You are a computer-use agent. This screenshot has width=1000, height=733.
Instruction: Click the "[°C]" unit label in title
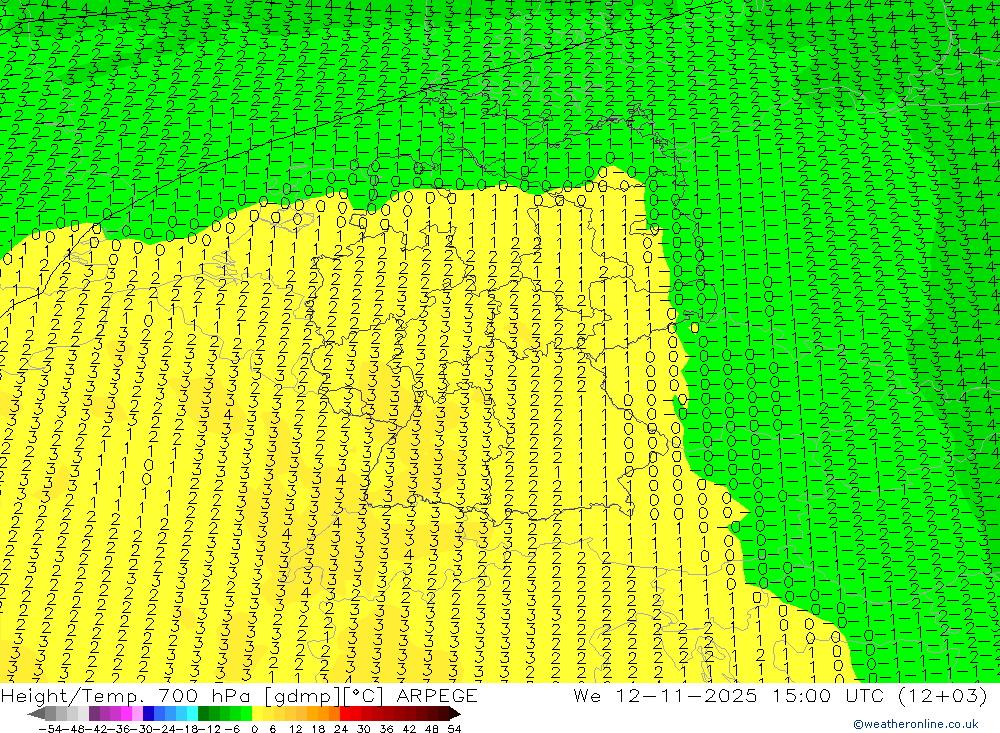click(x=364, y=696)
